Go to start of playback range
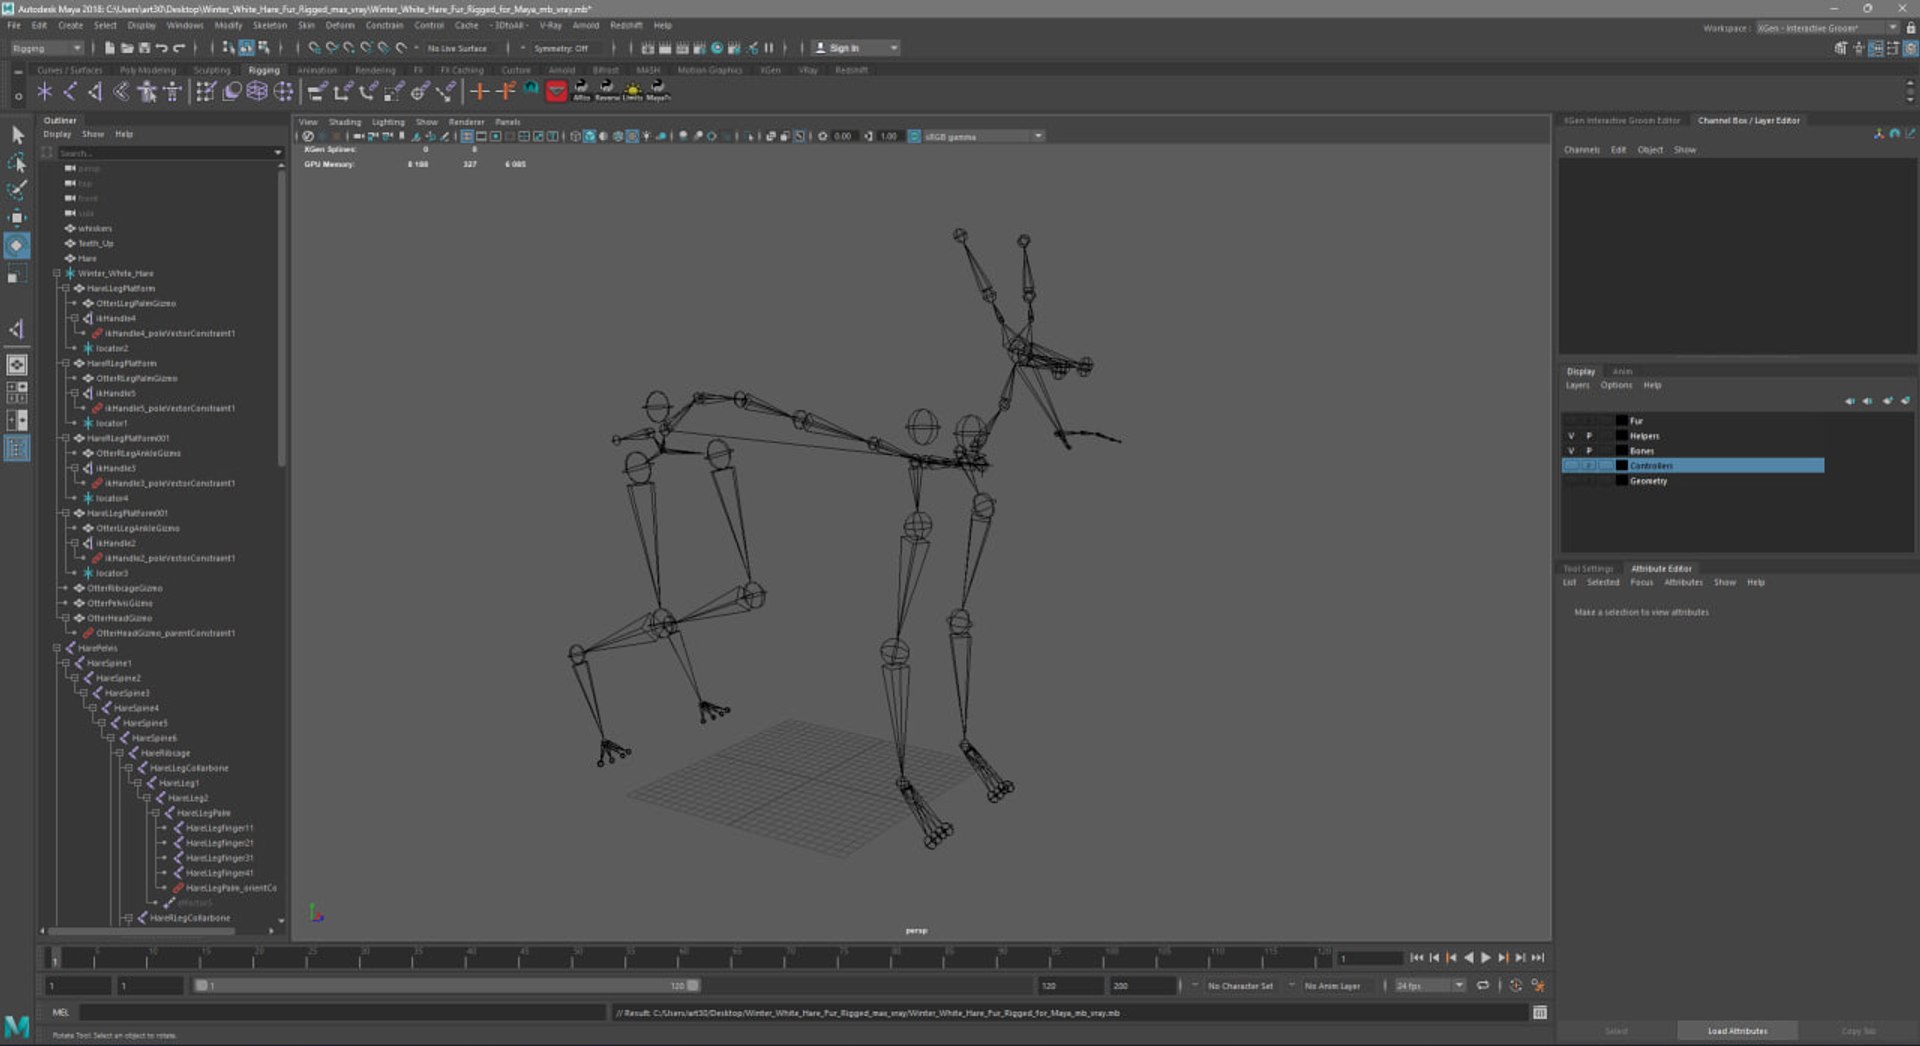1920x1046 pixels. (1416, 958)
